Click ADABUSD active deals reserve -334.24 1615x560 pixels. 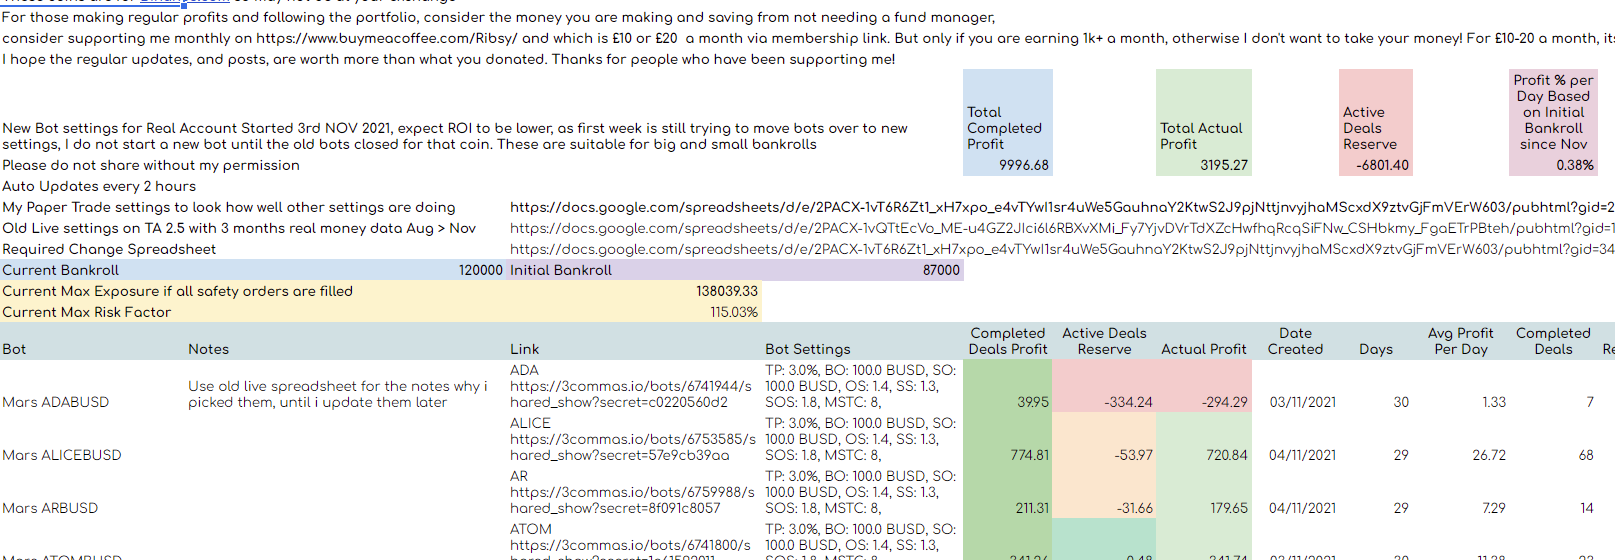click(1128, 402)
